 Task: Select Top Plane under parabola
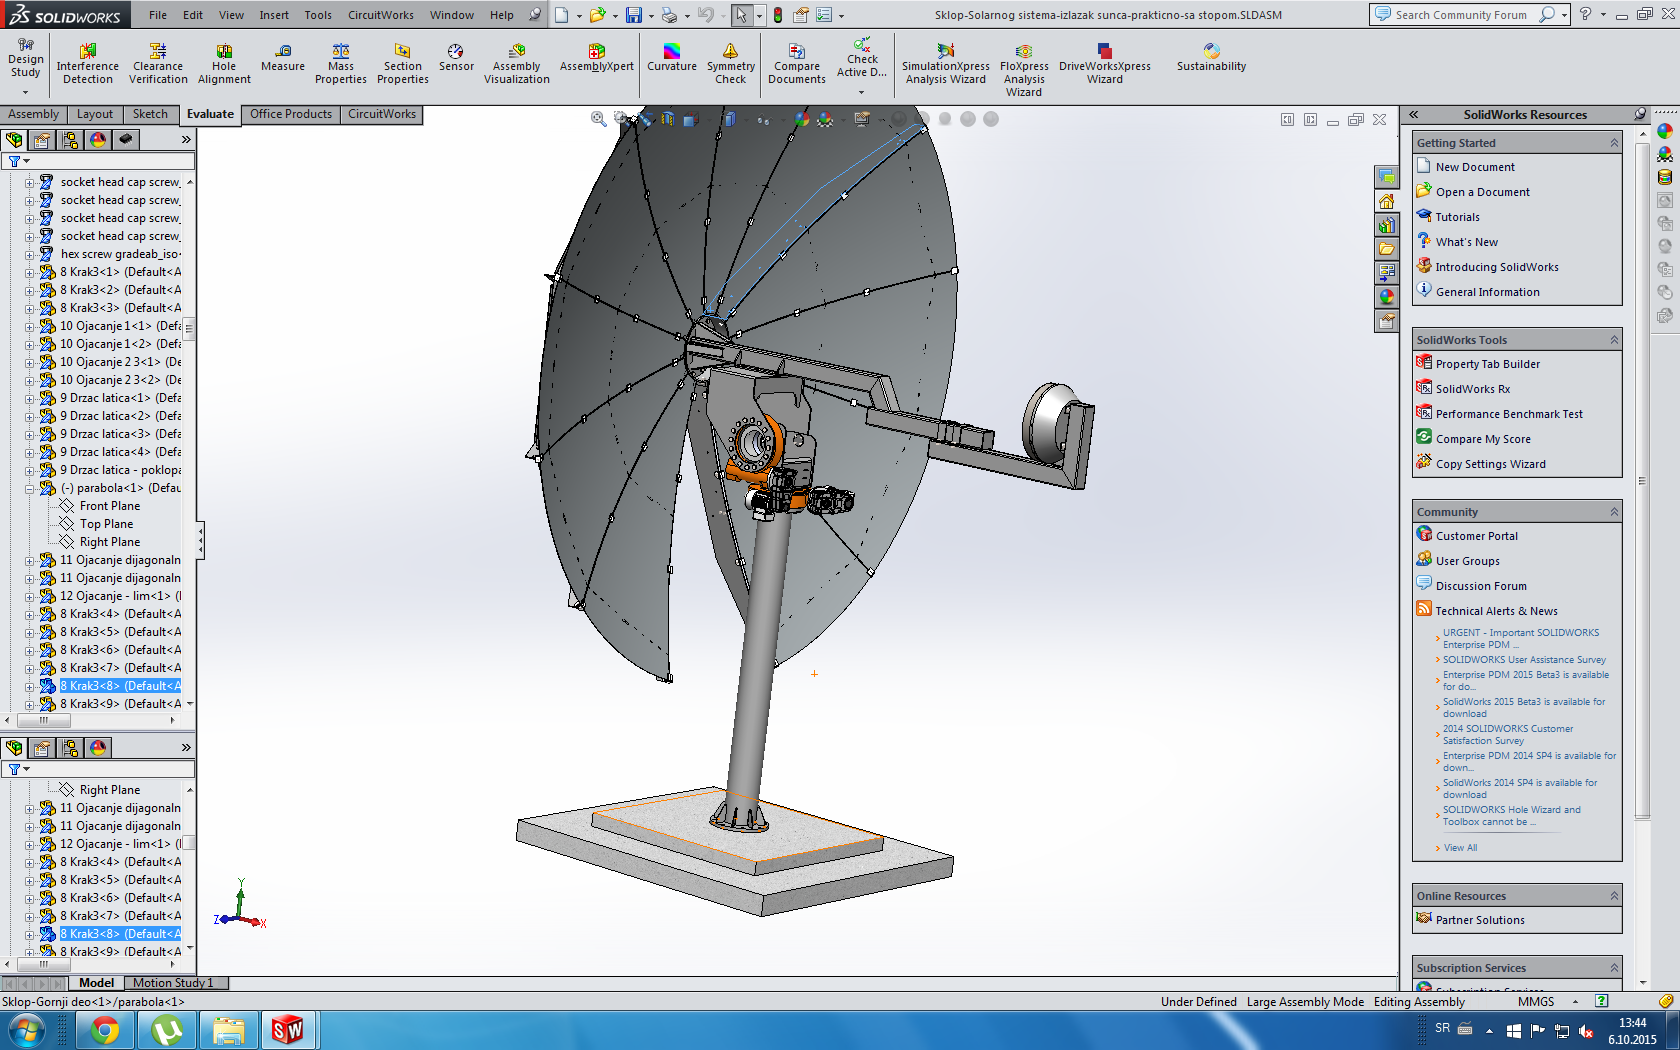point(106,524)
